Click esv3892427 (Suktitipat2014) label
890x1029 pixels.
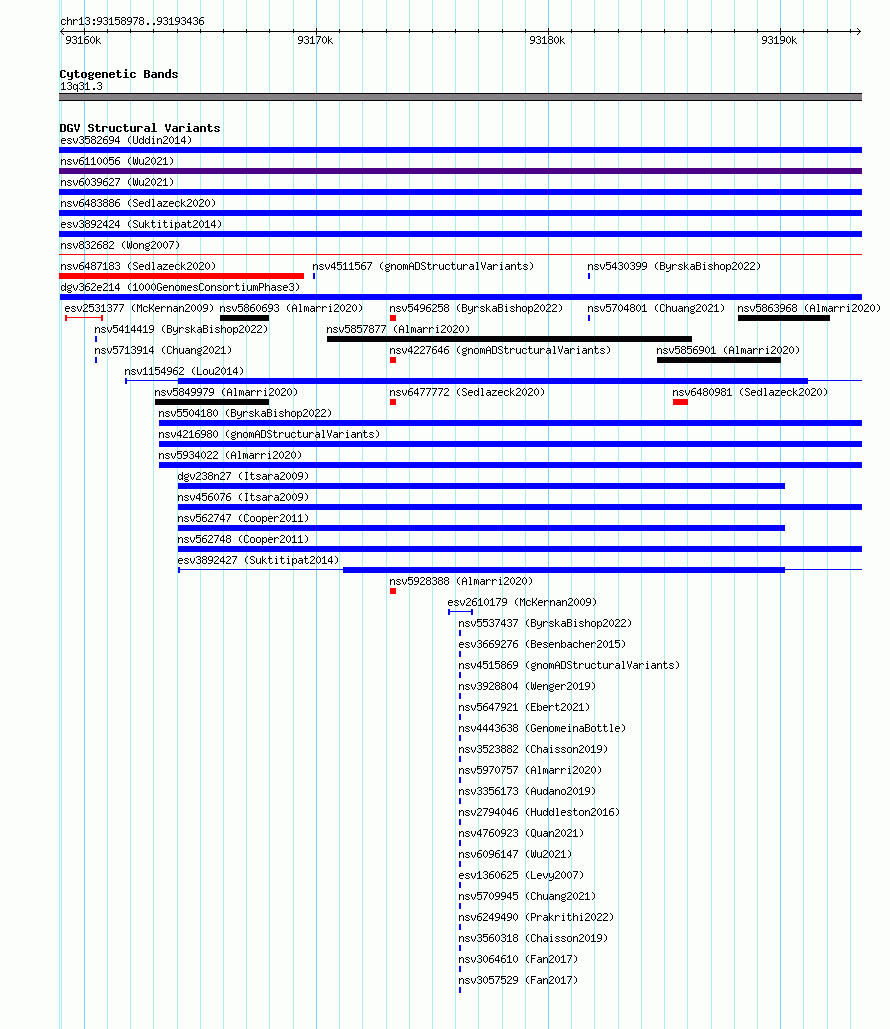point(258,560)
